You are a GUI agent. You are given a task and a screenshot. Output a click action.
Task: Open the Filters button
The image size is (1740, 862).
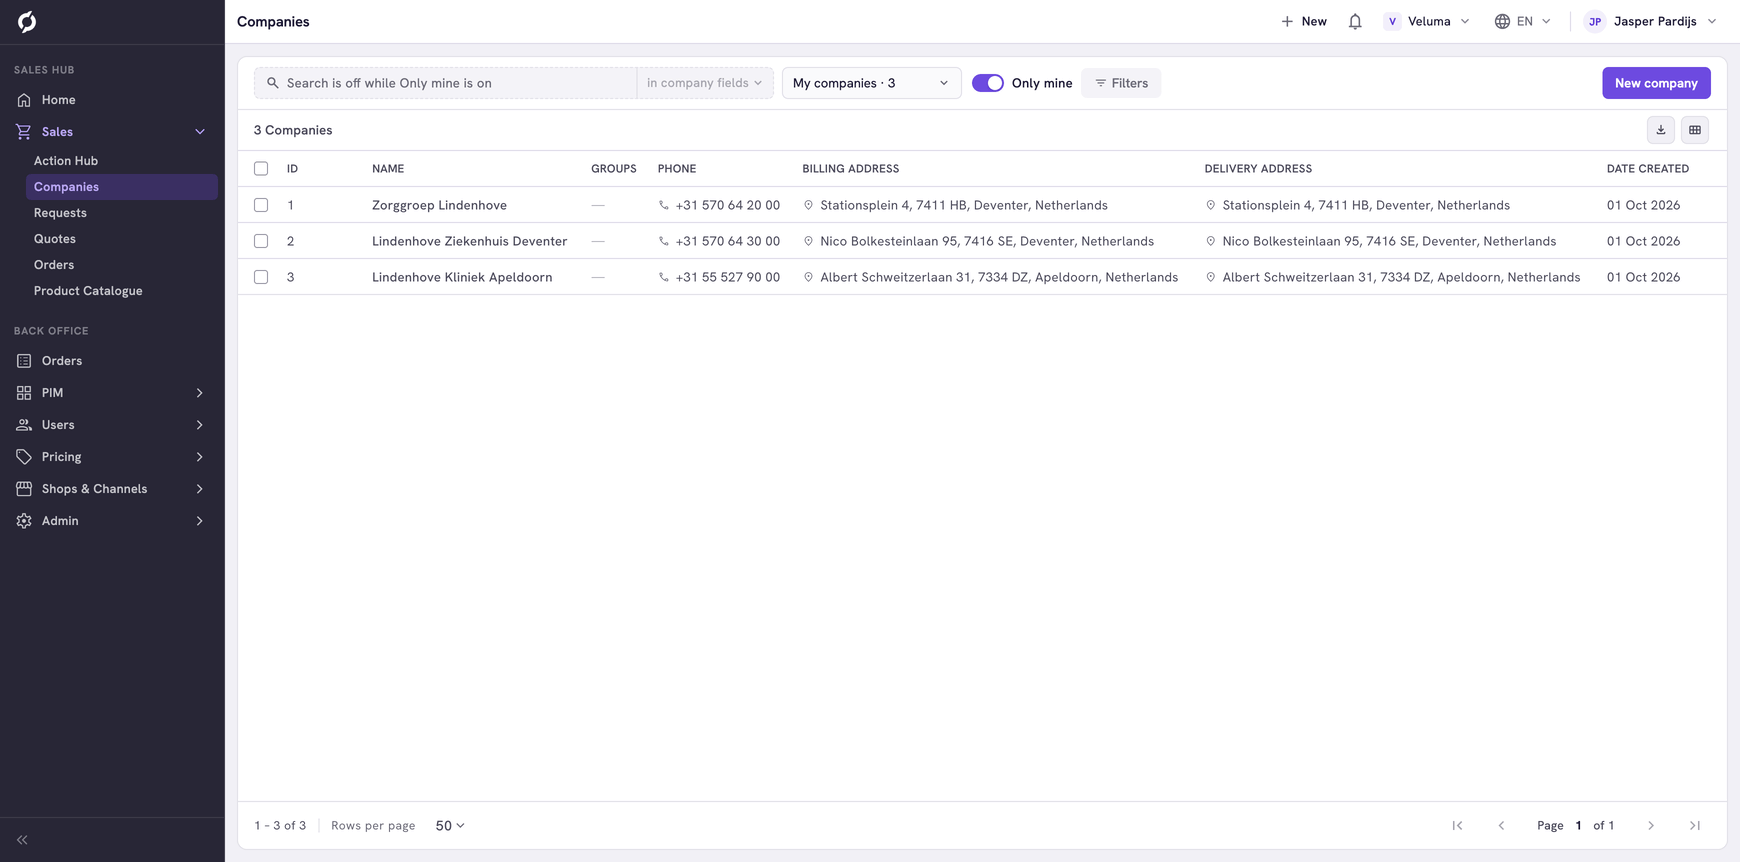[x=1121, y=83]
